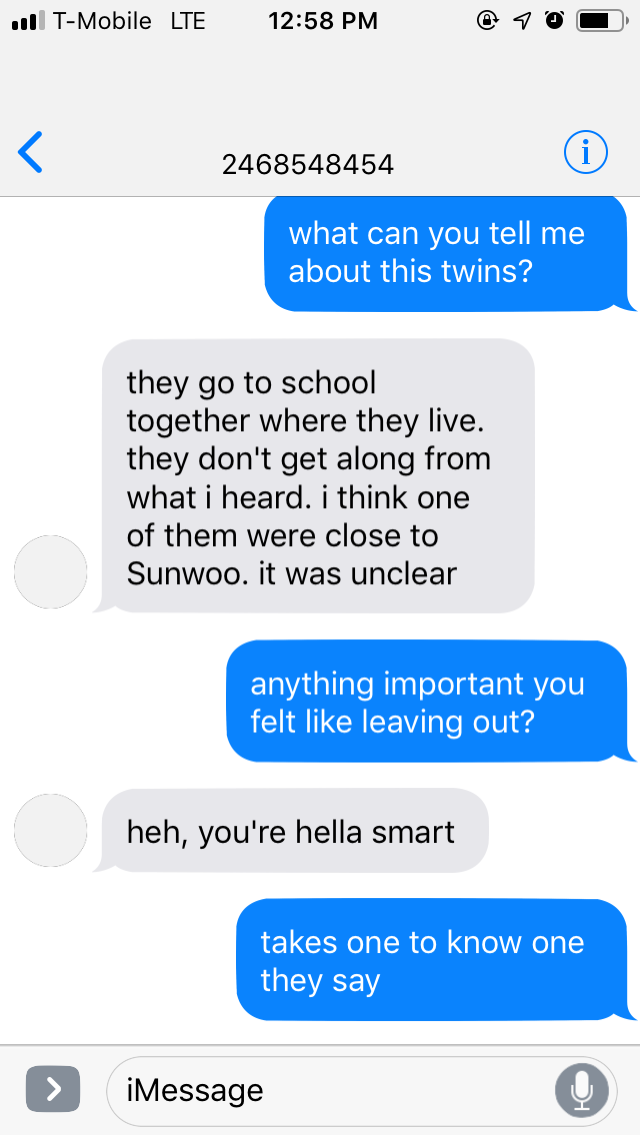The width and height of the screenshot is (640, 1136).
Task: Tap the rotation lock status icon
Action: [487, 21]
